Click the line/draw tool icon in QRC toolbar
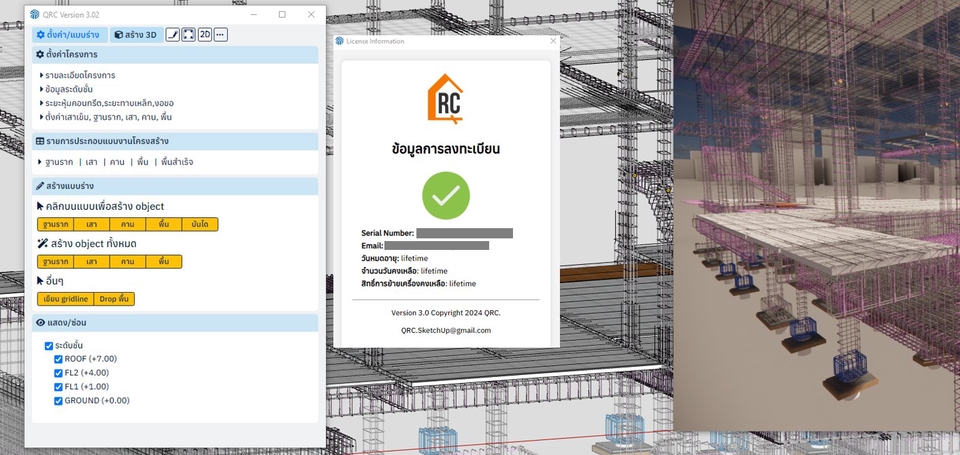Viewport: 960px width, 455px height. pyautogui.click(x=173, y=35)
